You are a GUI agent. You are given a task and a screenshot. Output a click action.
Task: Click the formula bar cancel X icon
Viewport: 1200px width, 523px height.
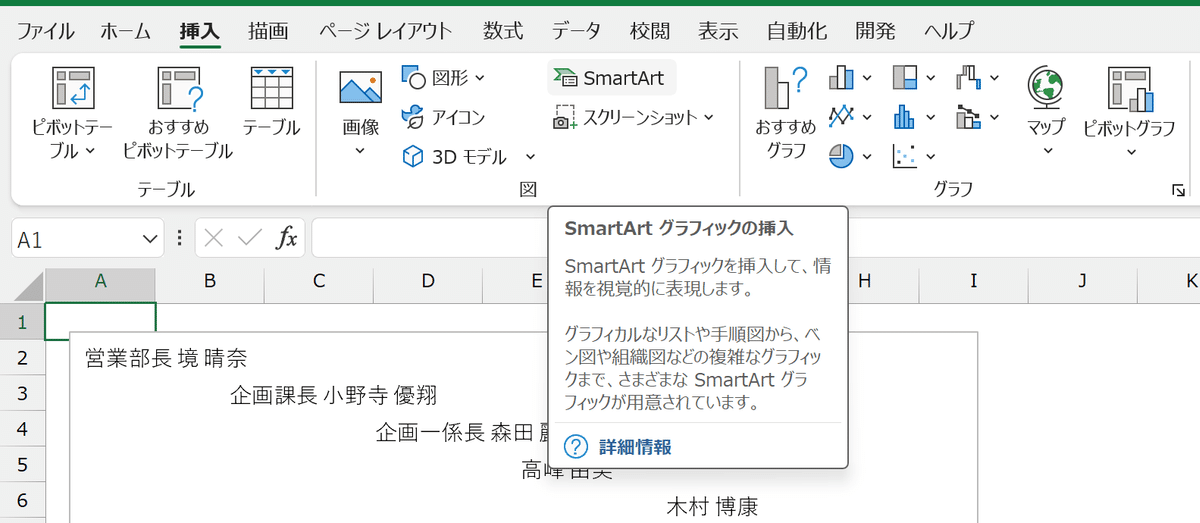(x=213, y=238)
